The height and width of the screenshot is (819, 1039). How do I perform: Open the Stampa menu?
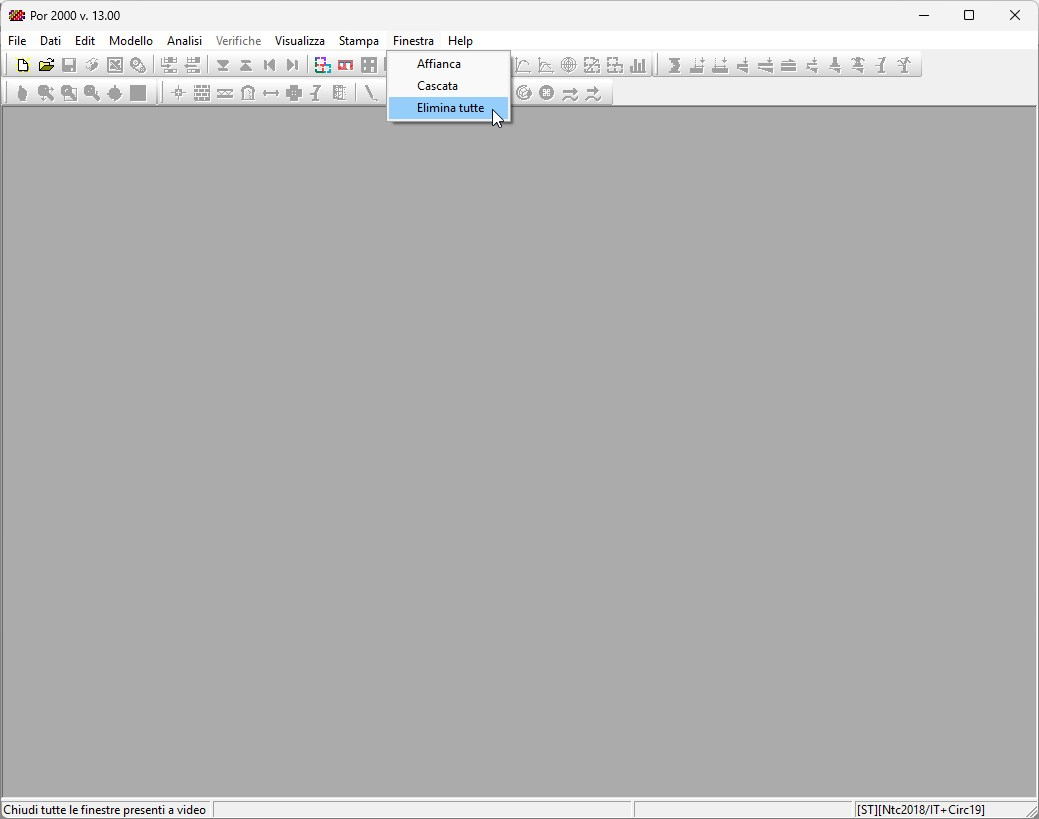pos(358,41)
